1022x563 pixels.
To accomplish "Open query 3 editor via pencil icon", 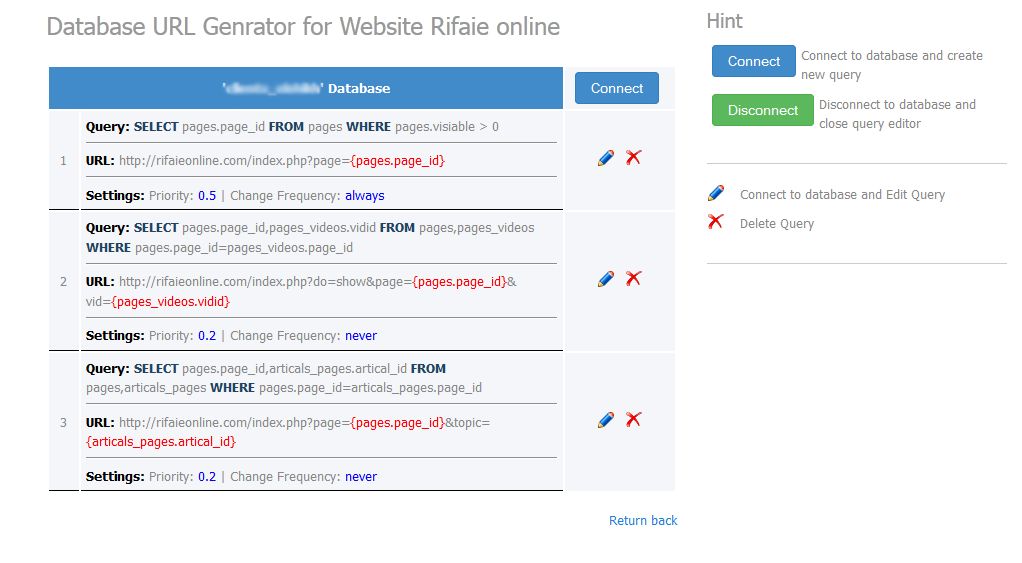I will (605, 420).
